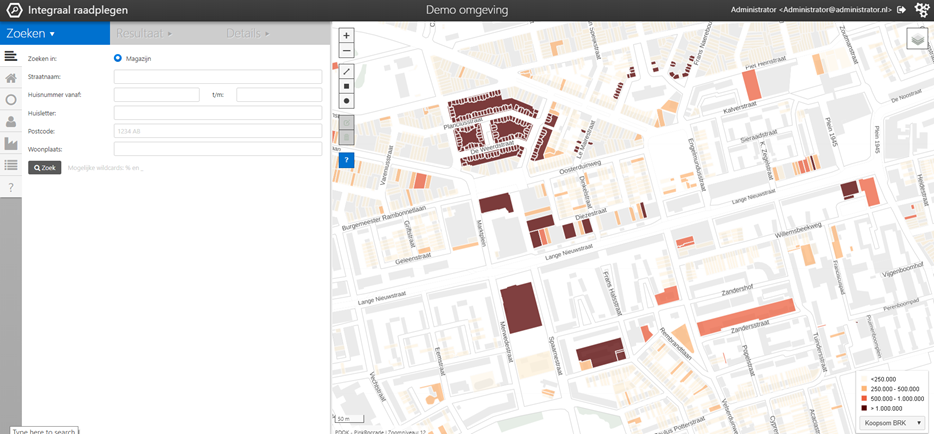
Task: Open the question mark sidebar help
Action: coord(11,187)
